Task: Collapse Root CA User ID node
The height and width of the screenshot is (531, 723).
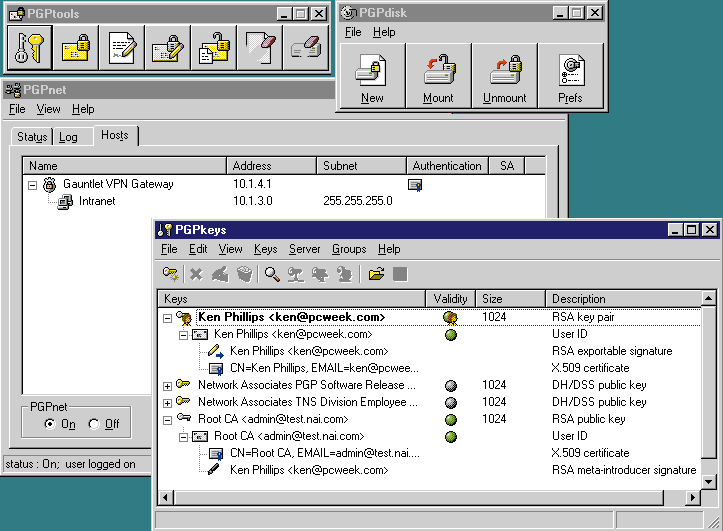Action: pos(183,437)
